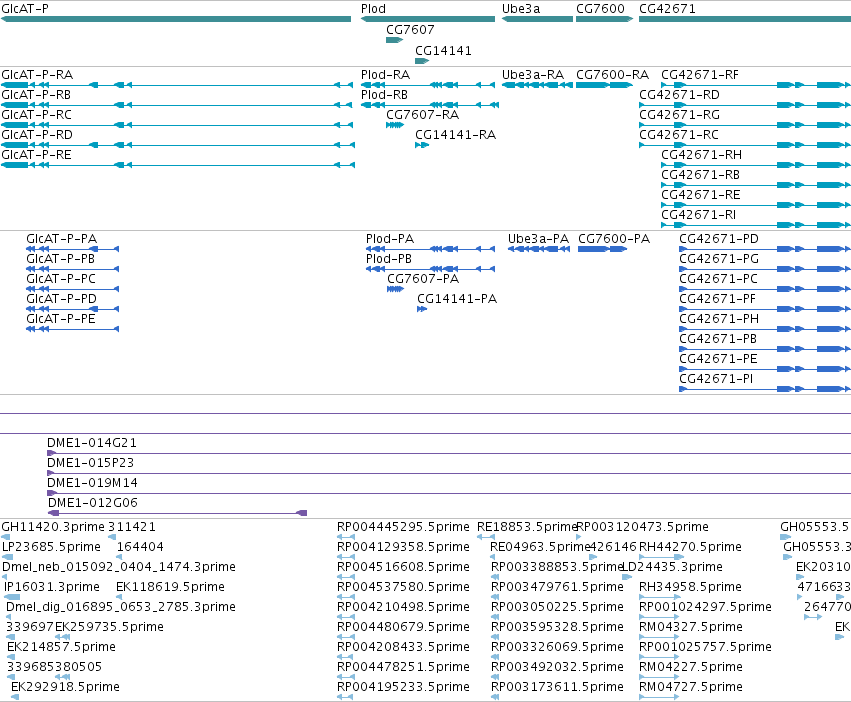Click the RP004445295.5prime EST label
This screenshot has height=702, width=851.
pos(403,527)
